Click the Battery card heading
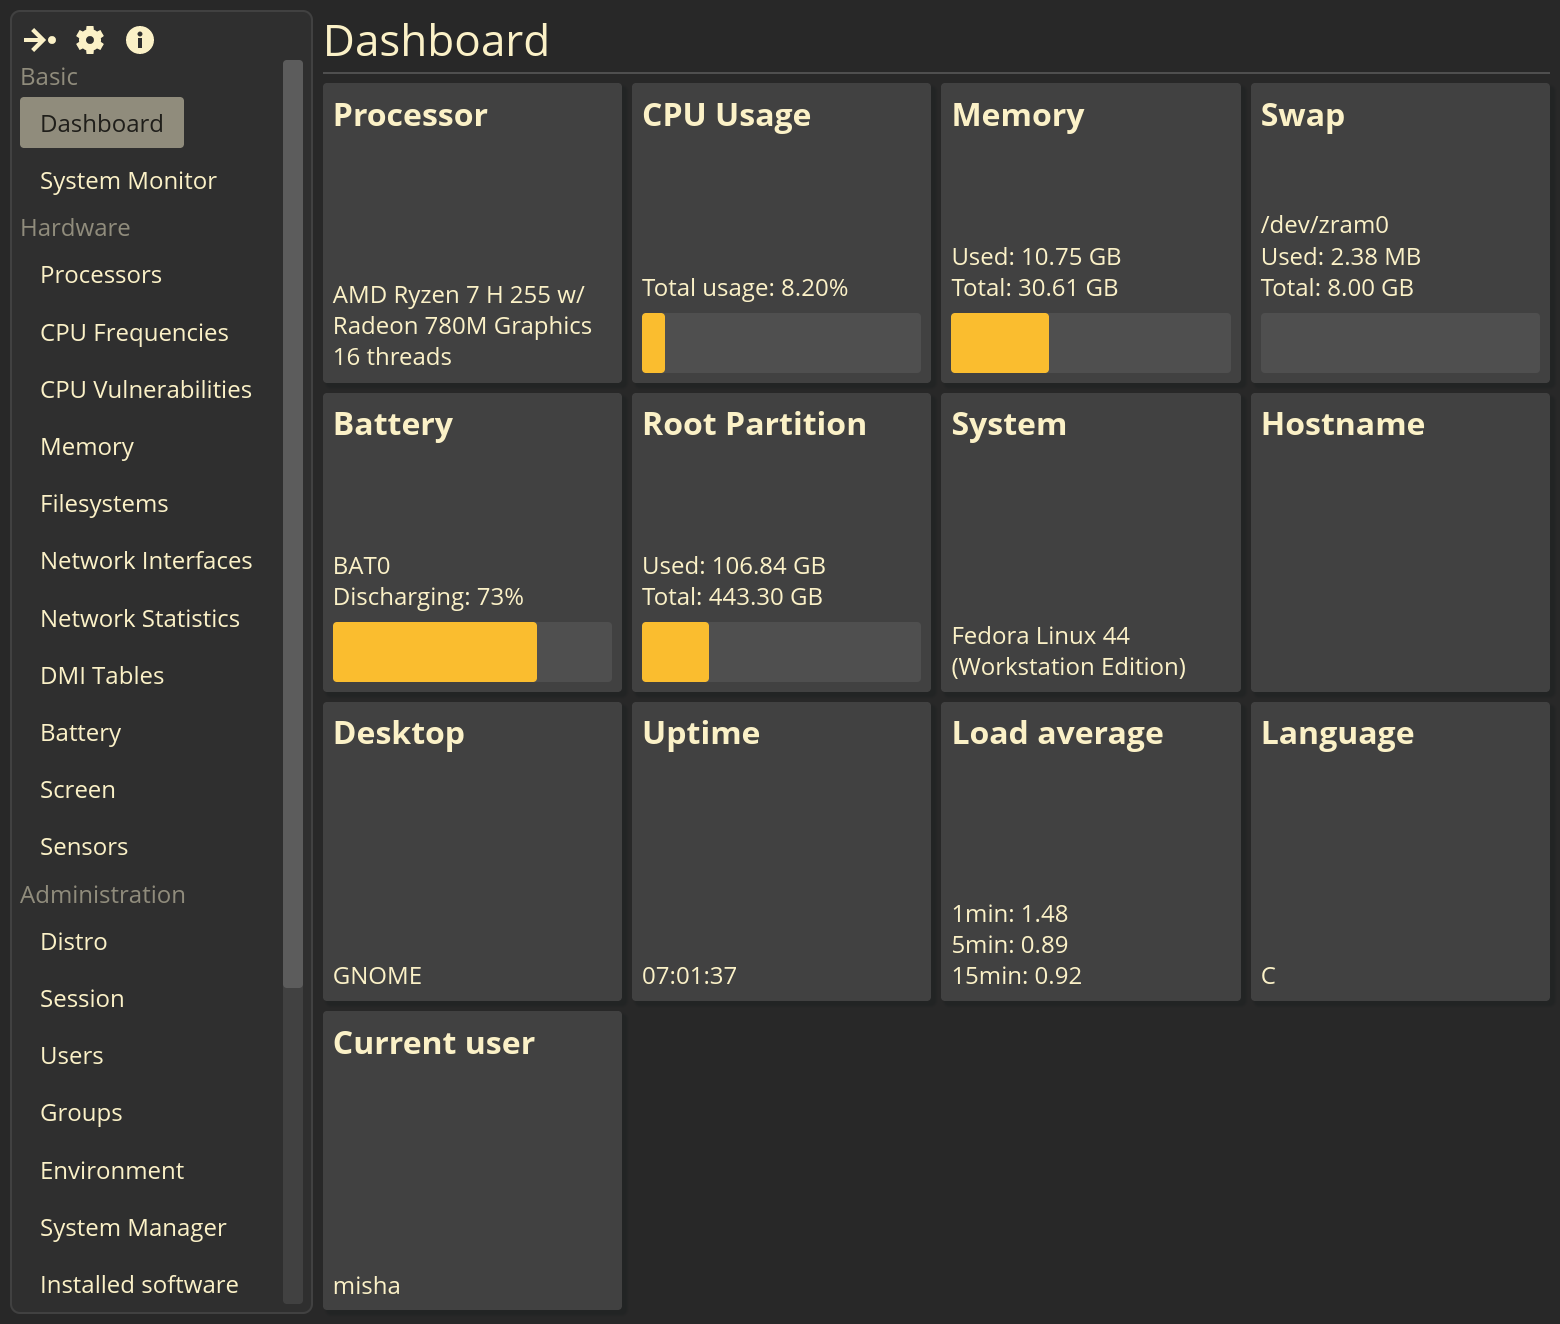The image size is (1560, 1324). [393, 424]
